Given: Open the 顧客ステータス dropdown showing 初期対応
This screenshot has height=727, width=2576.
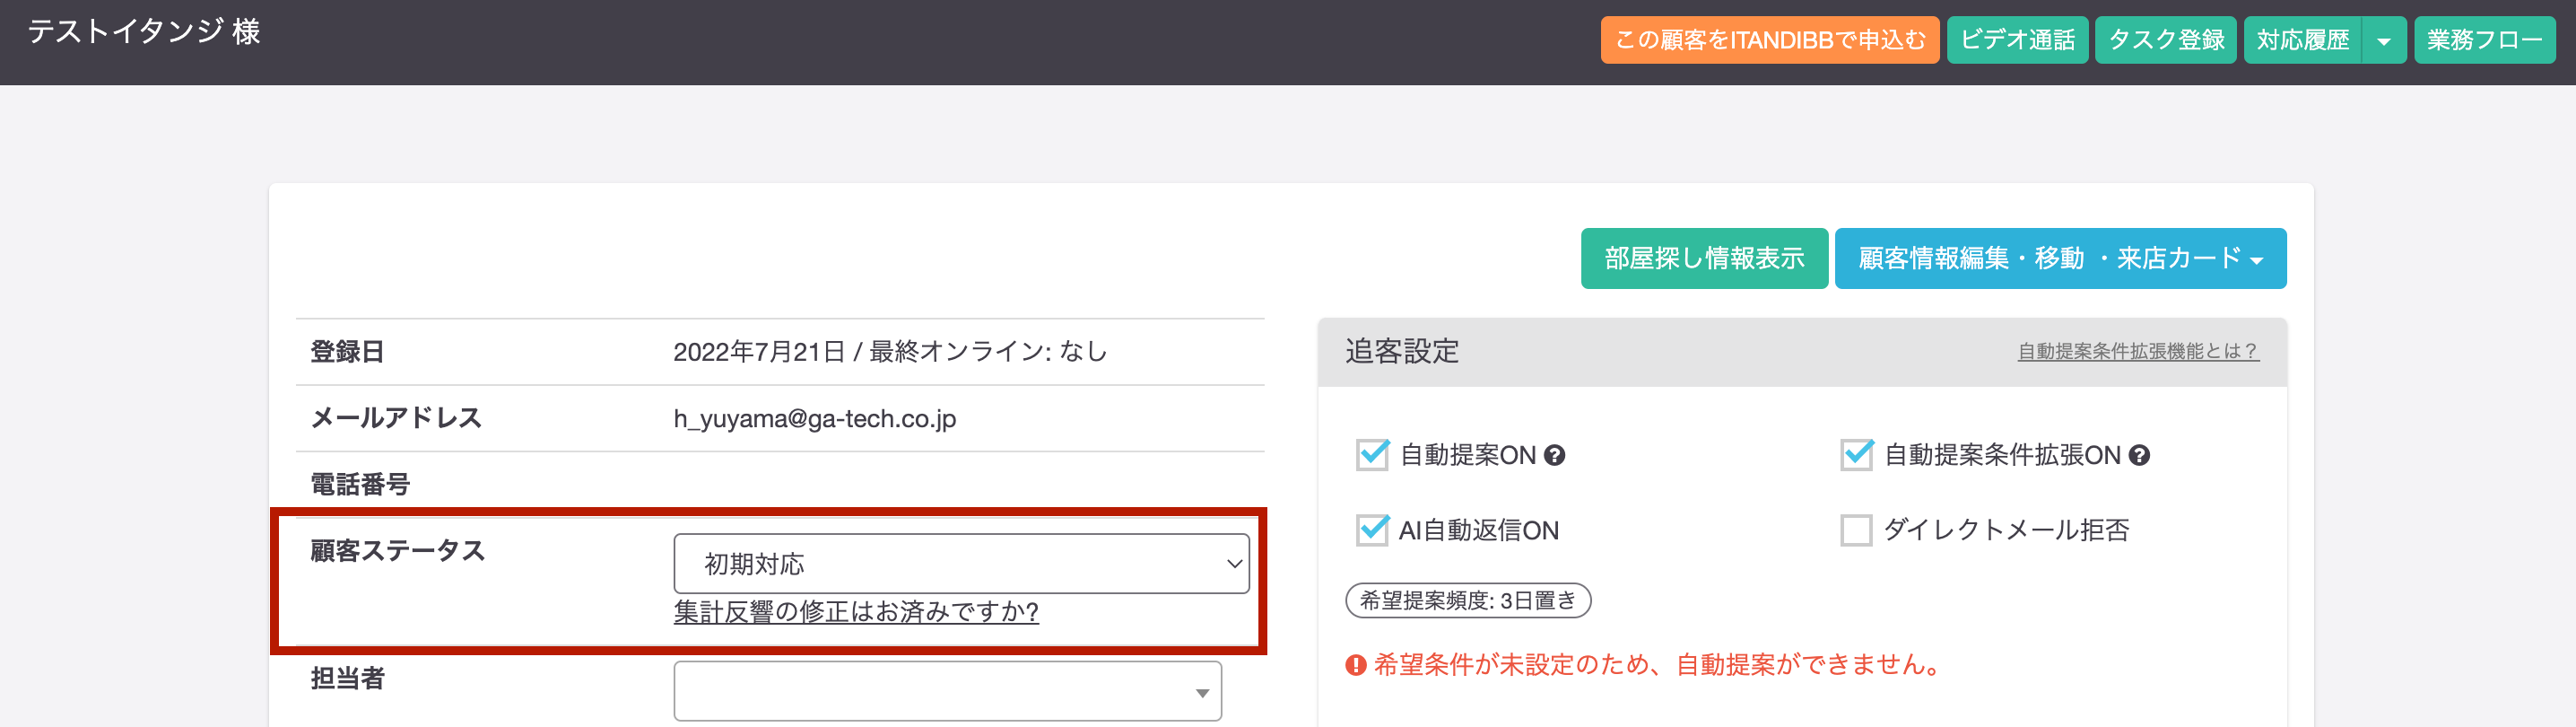Looking at the screenshot, I should [x=961, y=563].
